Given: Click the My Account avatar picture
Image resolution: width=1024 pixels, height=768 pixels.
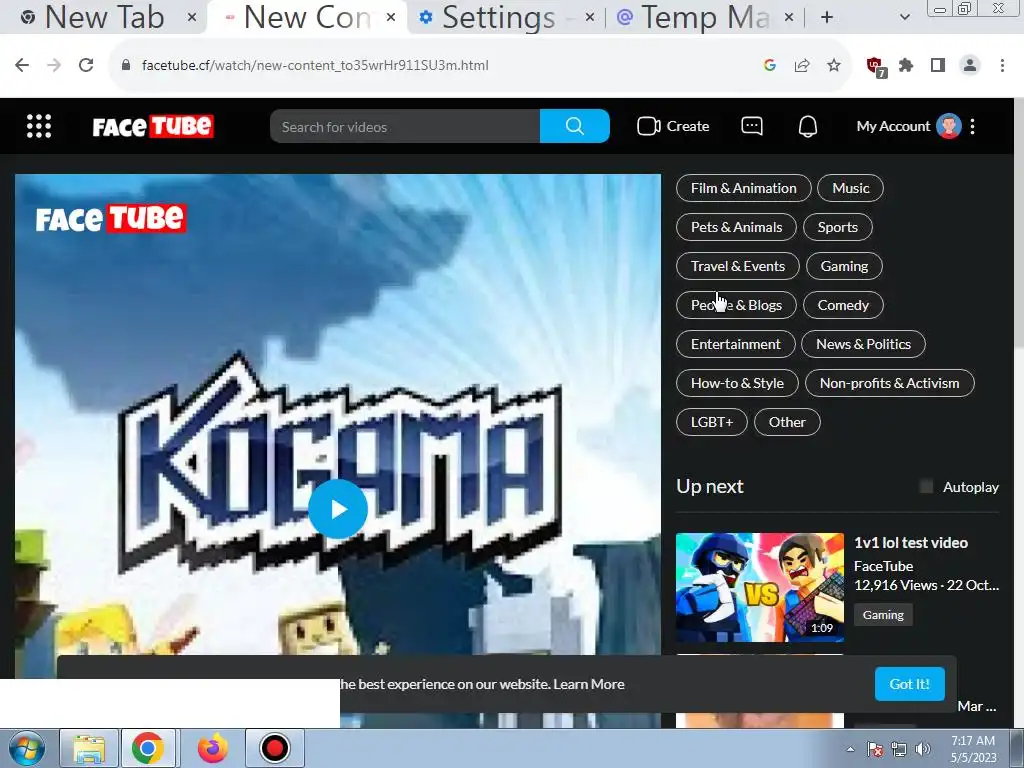Looking at the screenshot, I should pos(948,126).
